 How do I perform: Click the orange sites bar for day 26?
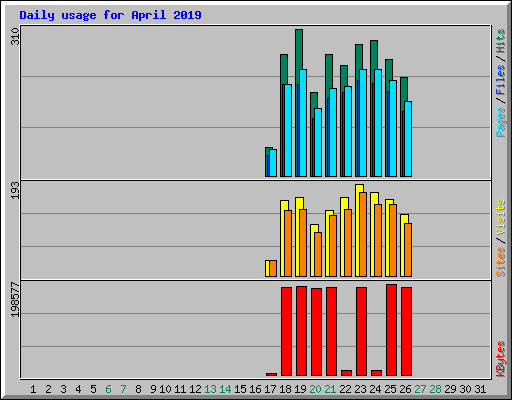click(x=408, y=250)
